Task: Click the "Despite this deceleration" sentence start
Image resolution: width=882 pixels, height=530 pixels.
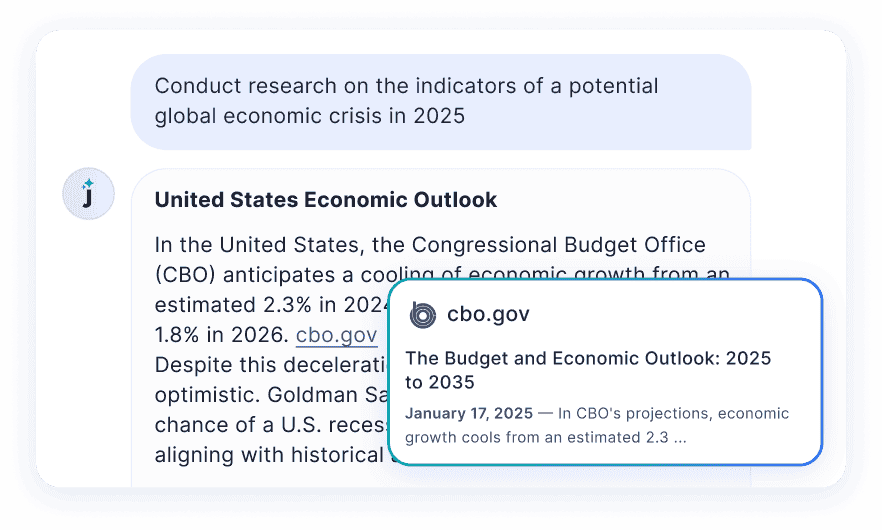Action: (x=271, y=365)
